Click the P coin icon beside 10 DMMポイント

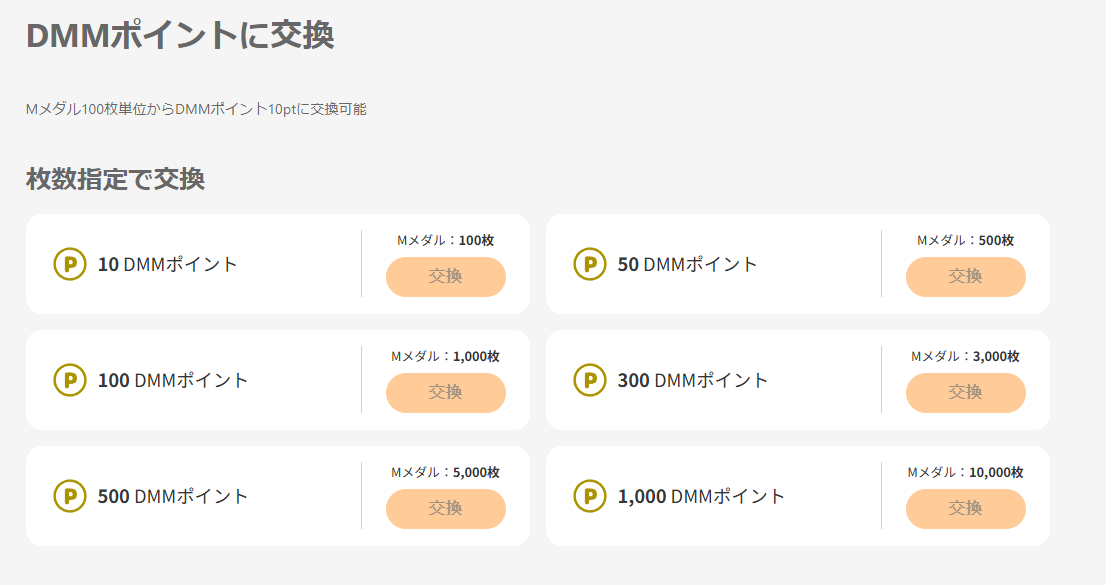[69, 264]
